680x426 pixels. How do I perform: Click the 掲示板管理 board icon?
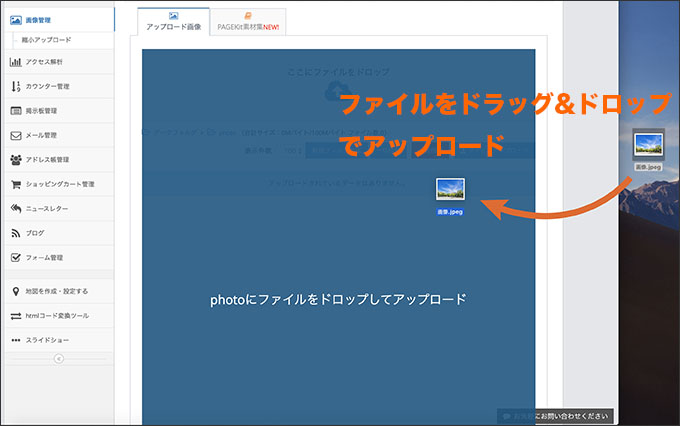[x=16, y=111]
